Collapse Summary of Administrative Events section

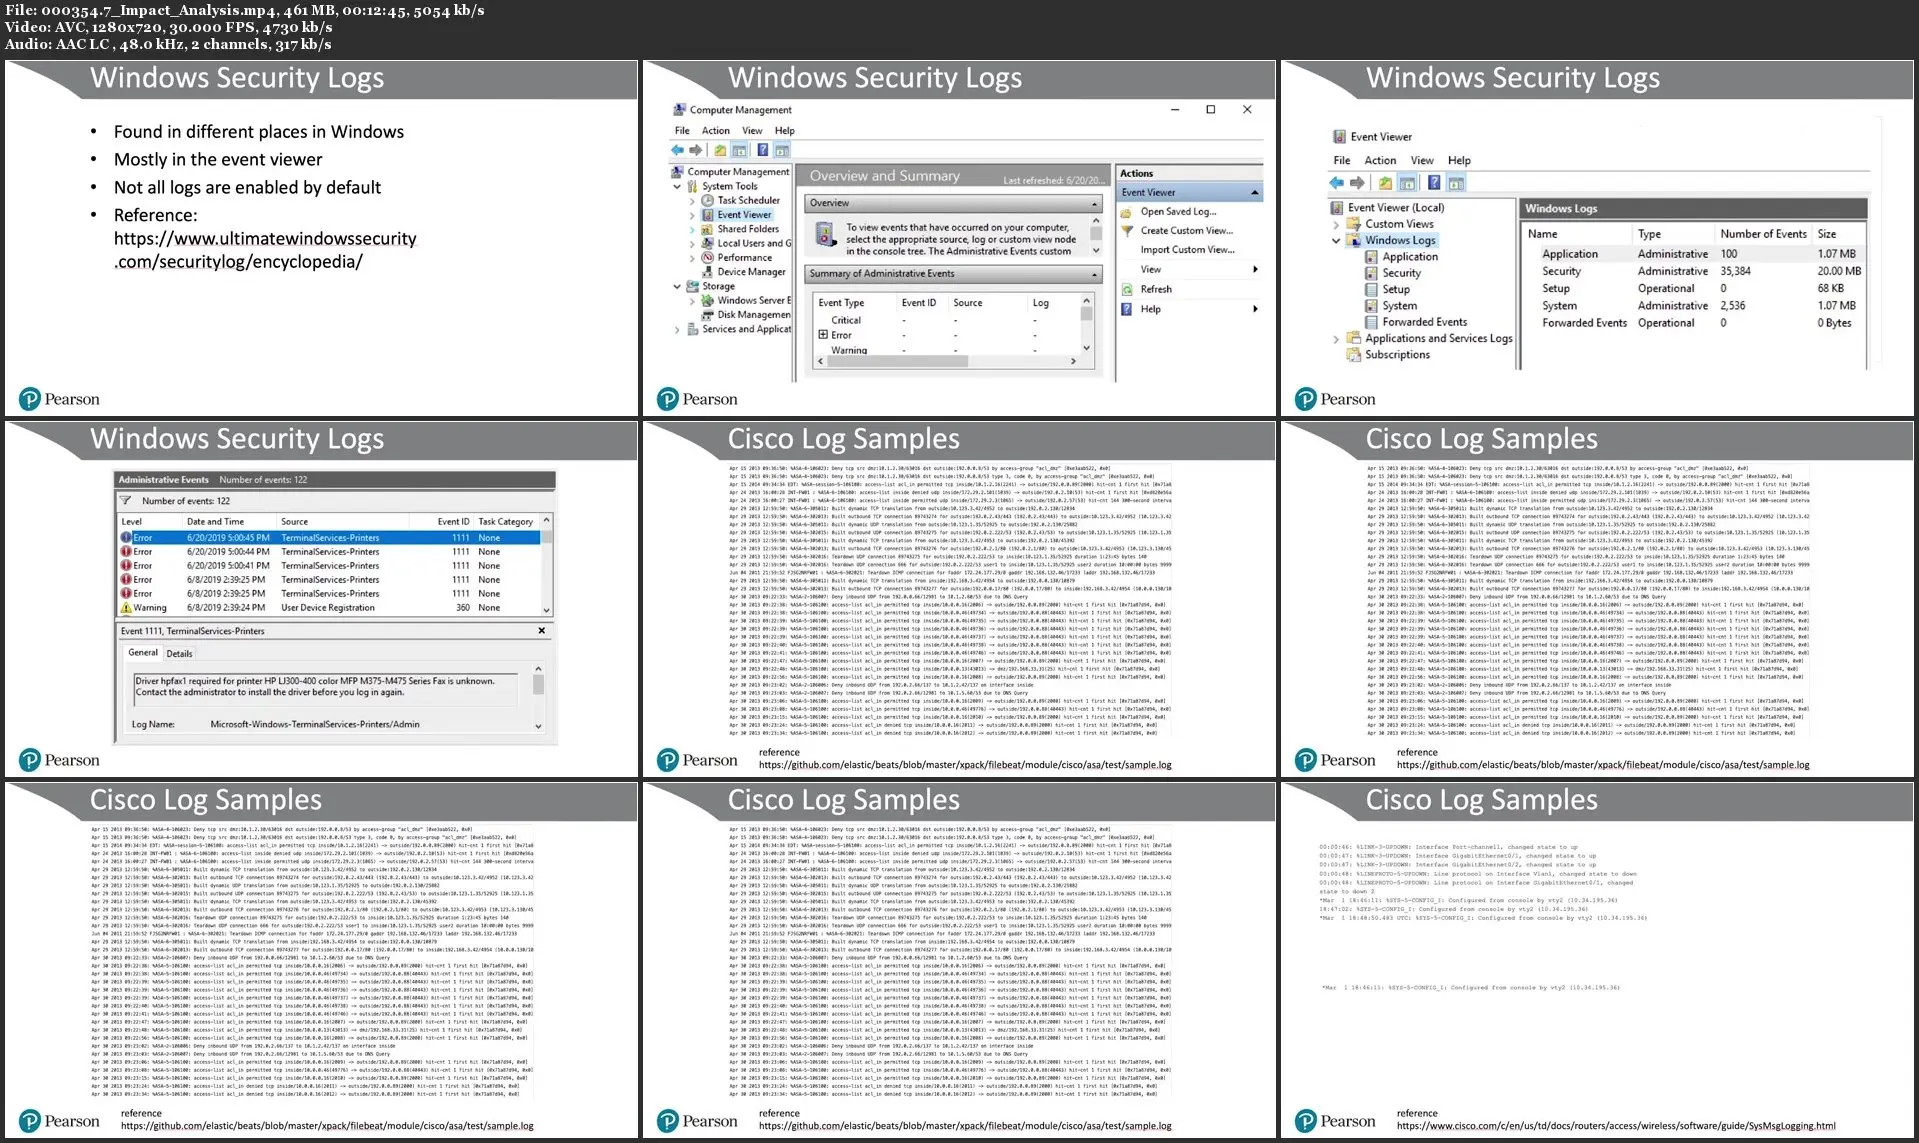coord(1095,274)
